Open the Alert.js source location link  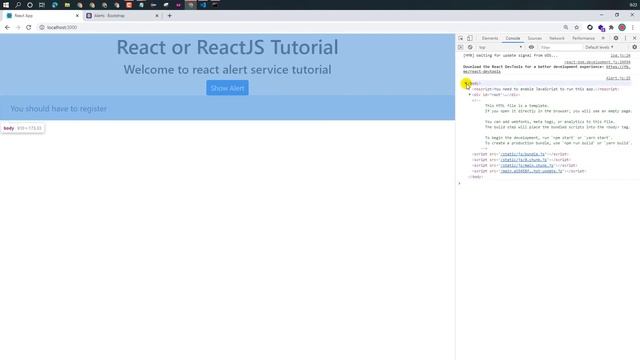pyautogui.click(x=618, y=78)
